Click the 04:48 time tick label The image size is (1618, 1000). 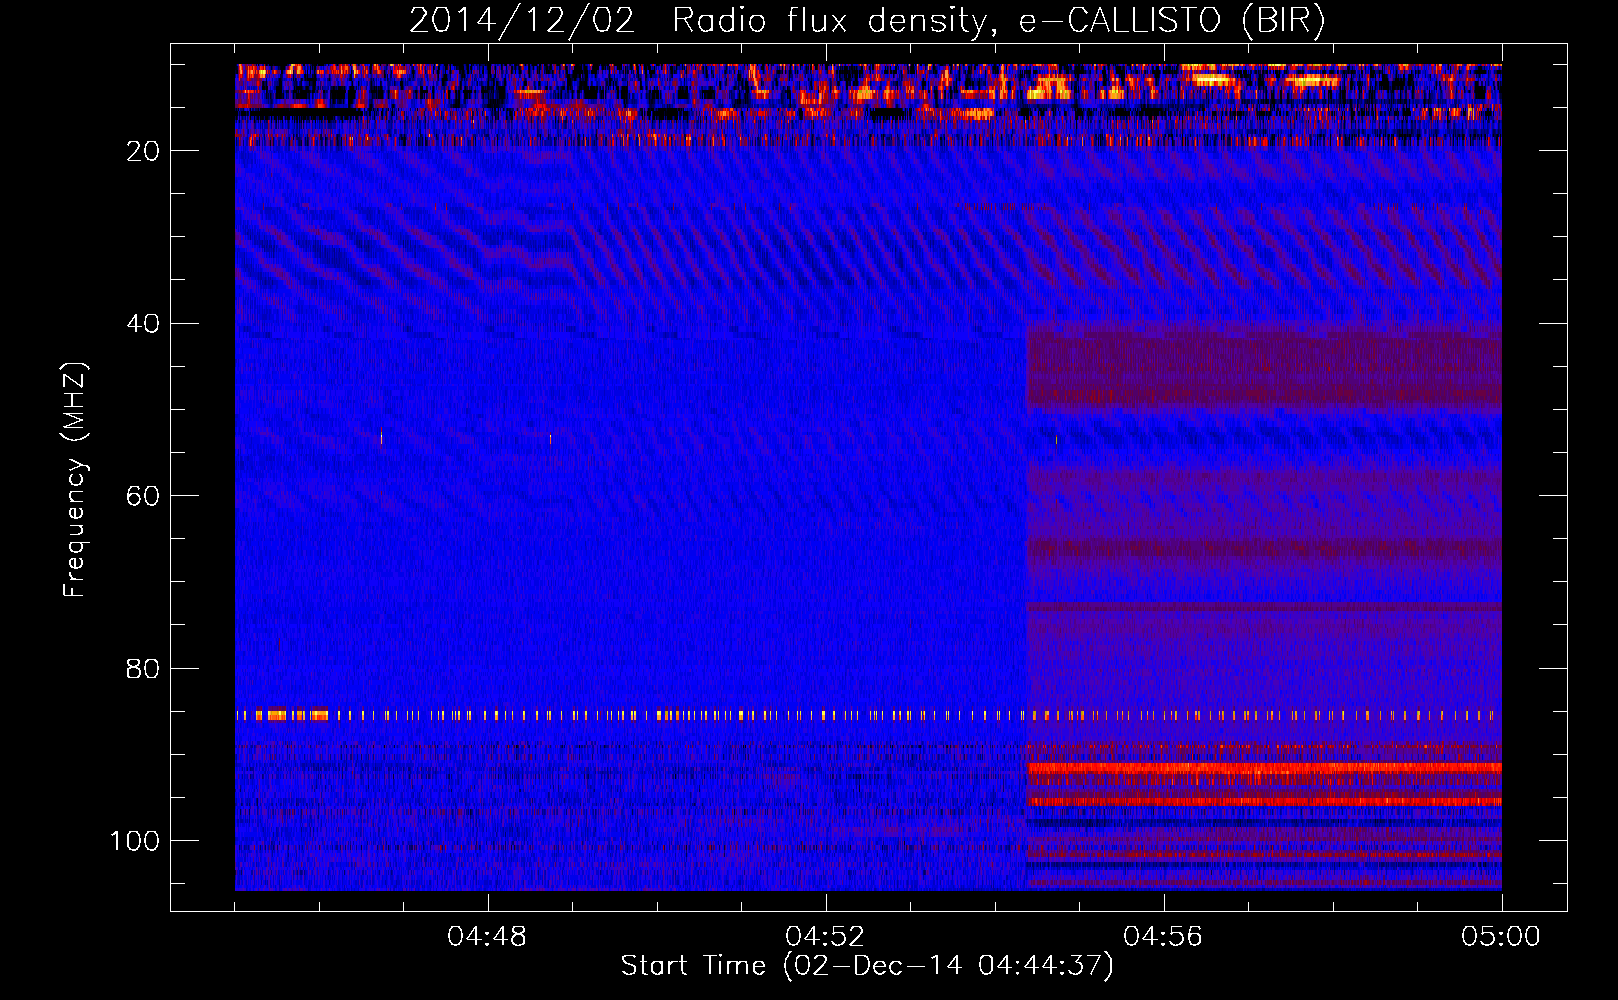tap(487, 937)
